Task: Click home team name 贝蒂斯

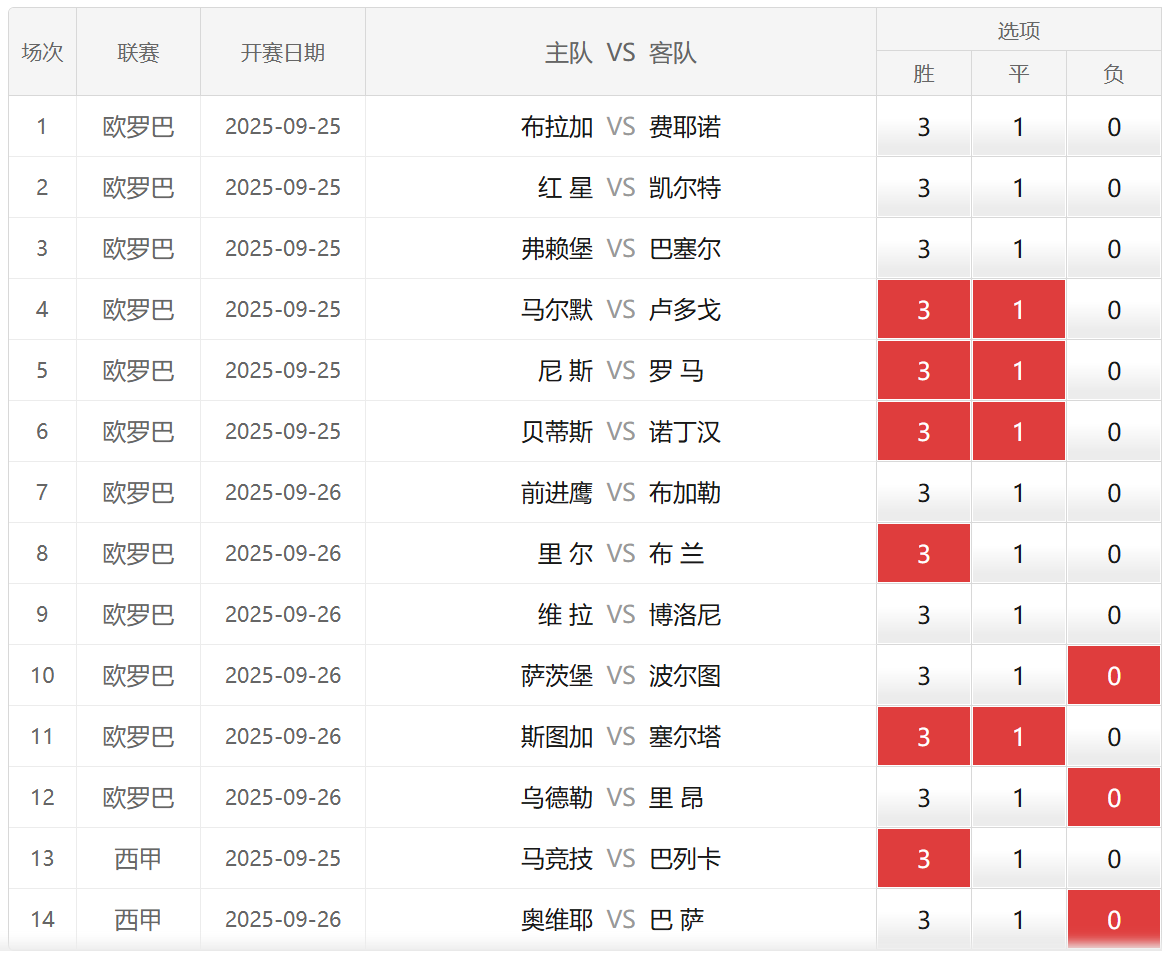Action: [557, 432]
